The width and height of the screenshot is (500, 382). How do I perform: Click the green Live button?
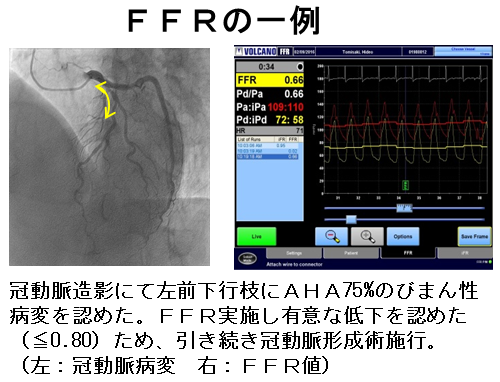click(256, 236)
